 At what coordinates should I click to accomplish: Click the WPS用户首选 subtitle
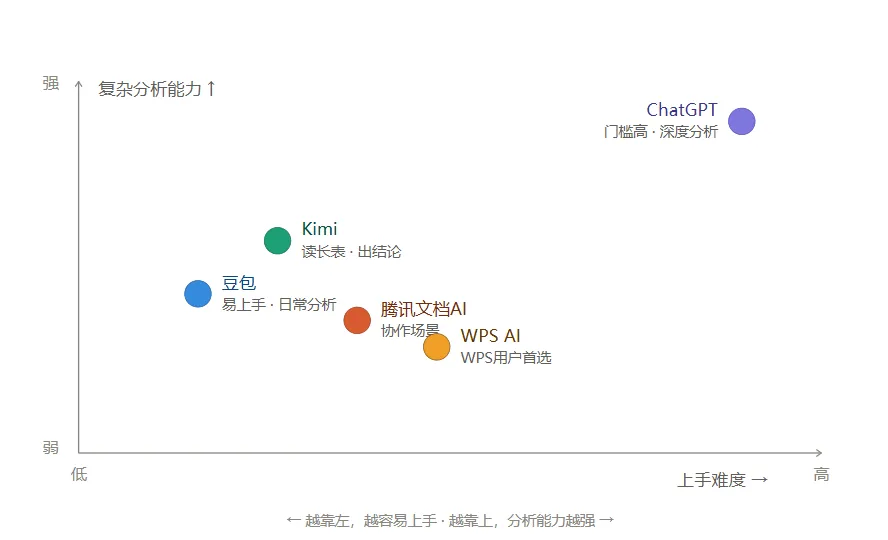506,358
